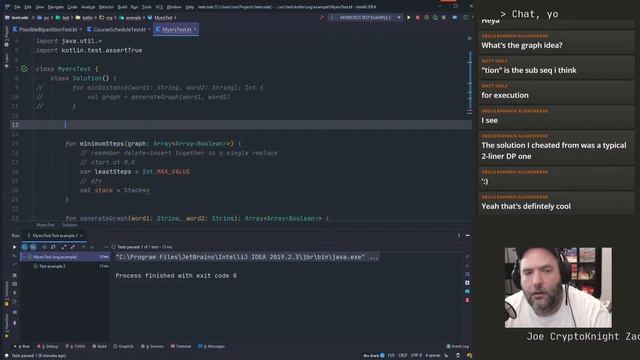Click the chat message 'What's the graph idea?'
The image size is (640, 360).
(x=522, y=45)
